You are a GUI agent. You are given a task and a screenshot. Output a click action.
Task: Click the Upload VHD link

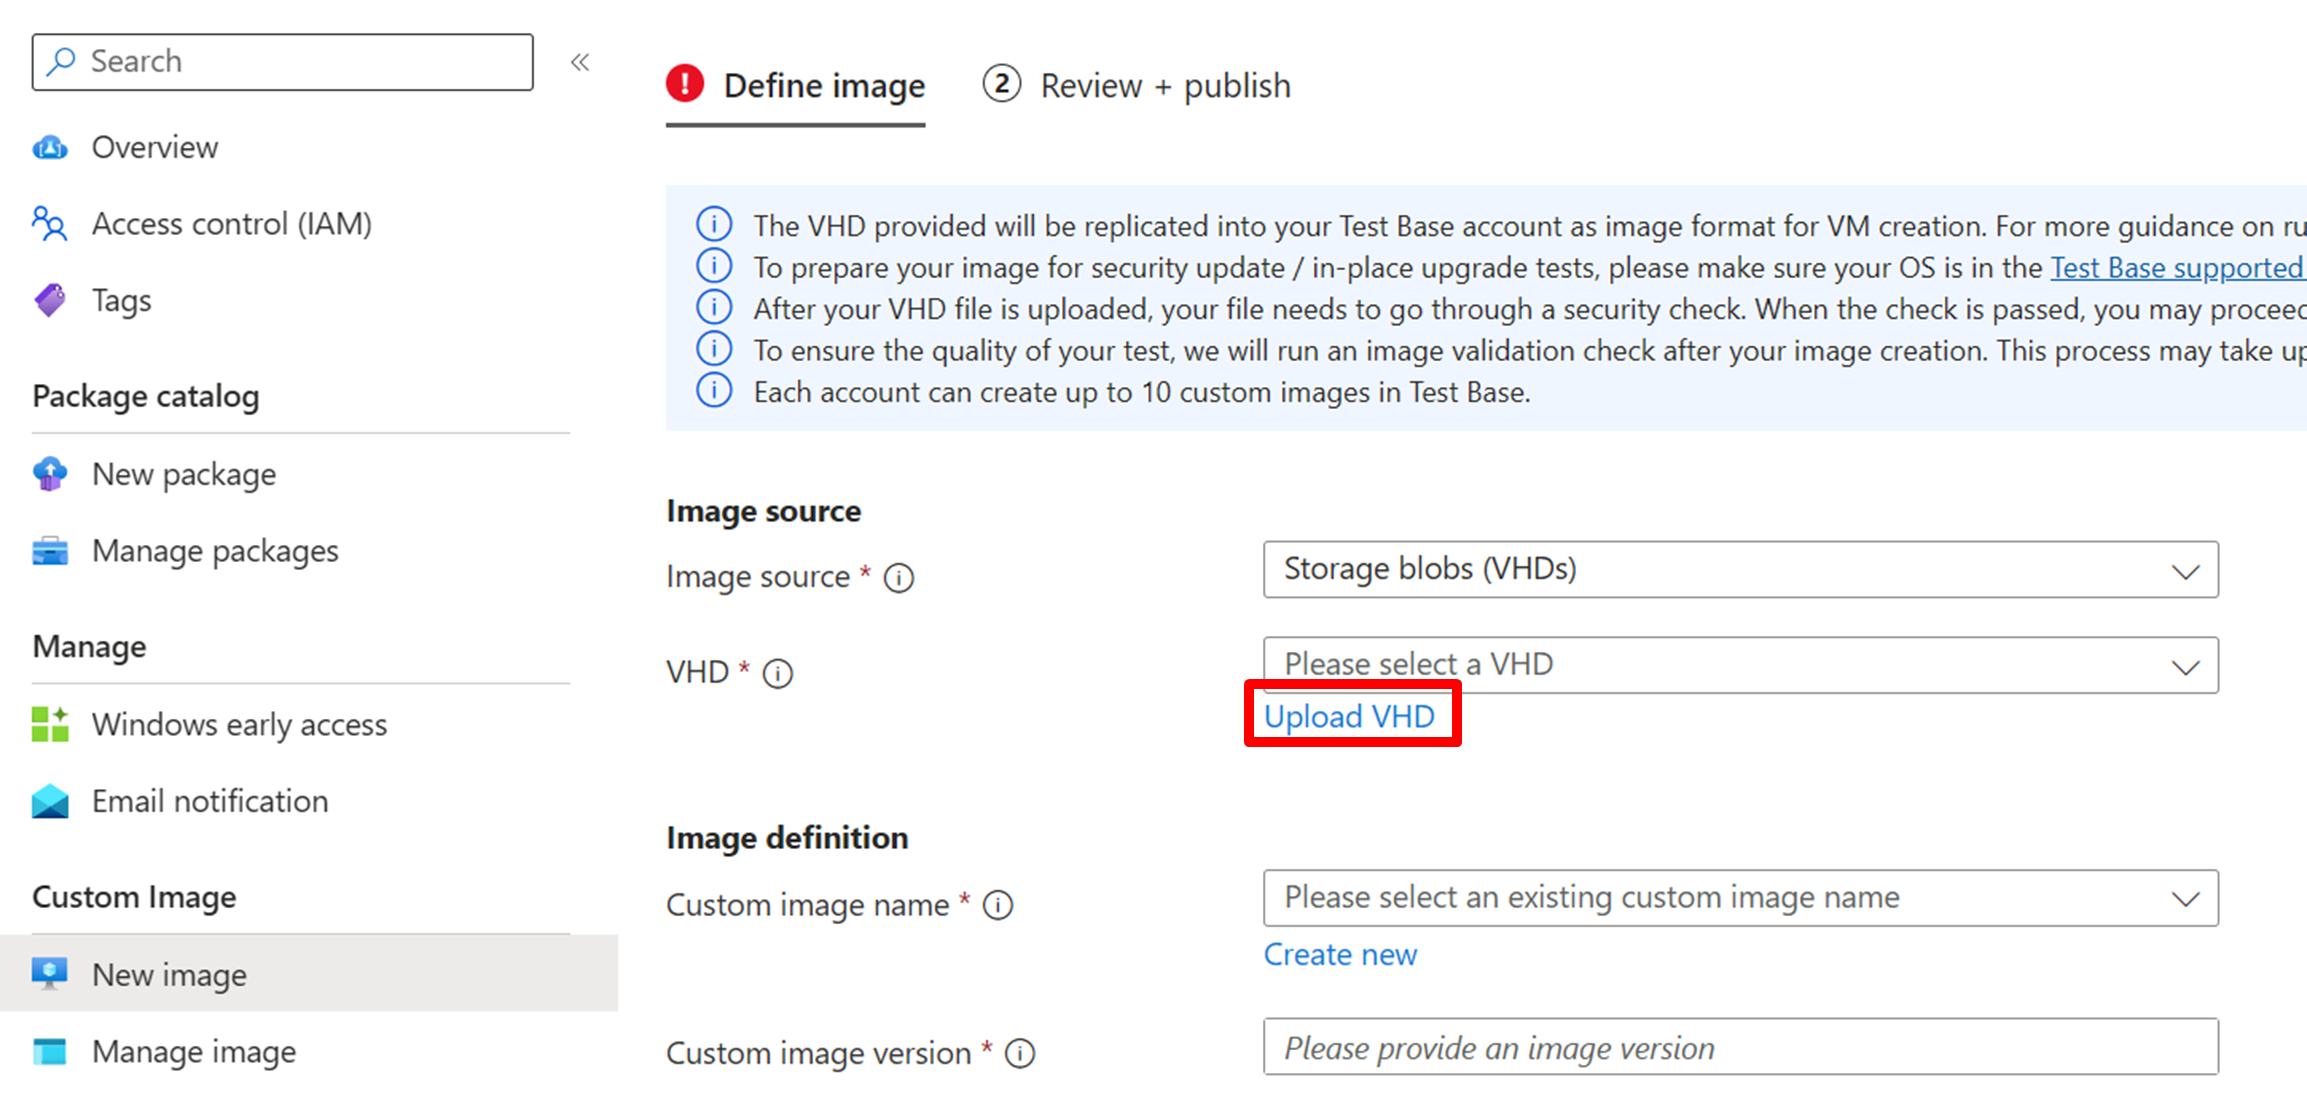point(1349,717)
